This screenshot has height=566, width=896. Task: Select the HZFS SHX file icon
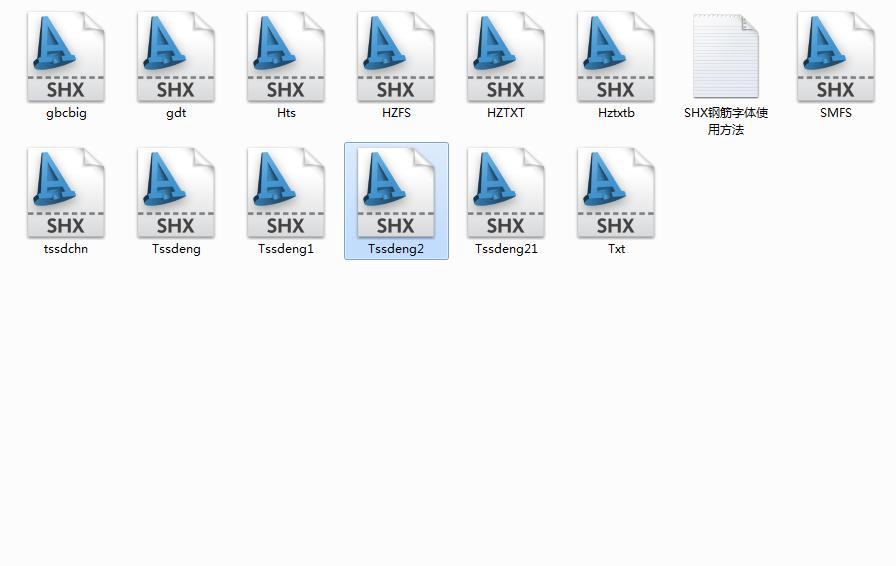[396, 57]
